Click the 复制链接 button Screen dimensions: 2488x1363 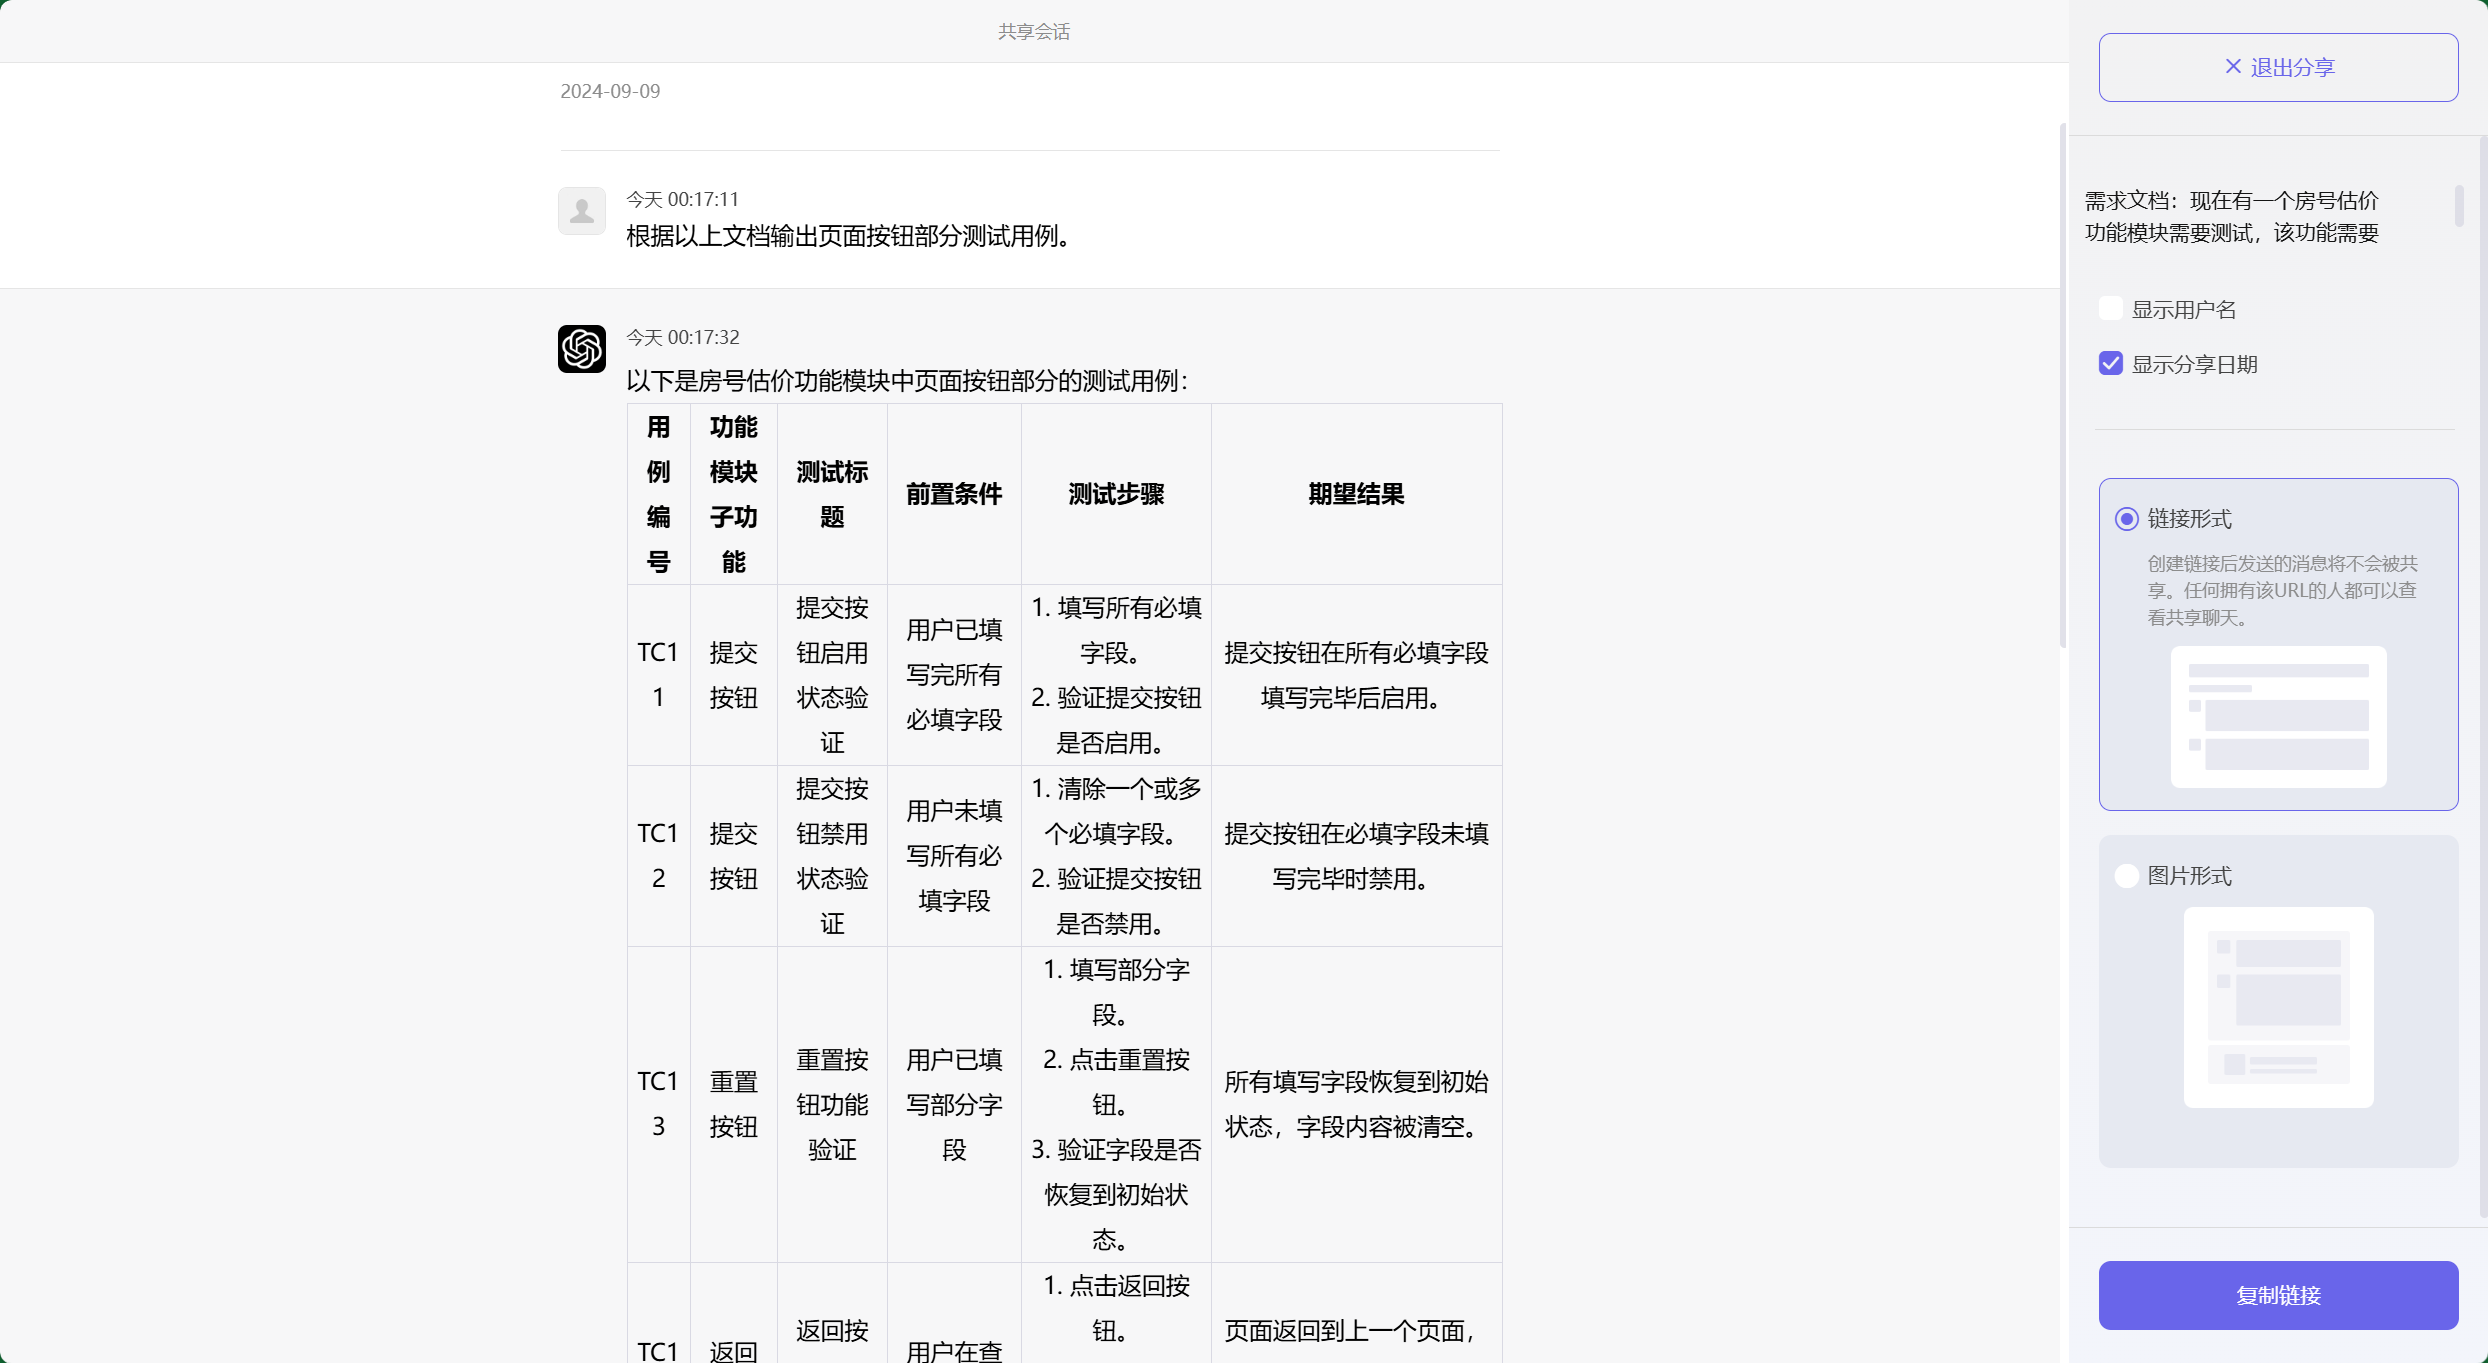[x=2278, y=1295]
